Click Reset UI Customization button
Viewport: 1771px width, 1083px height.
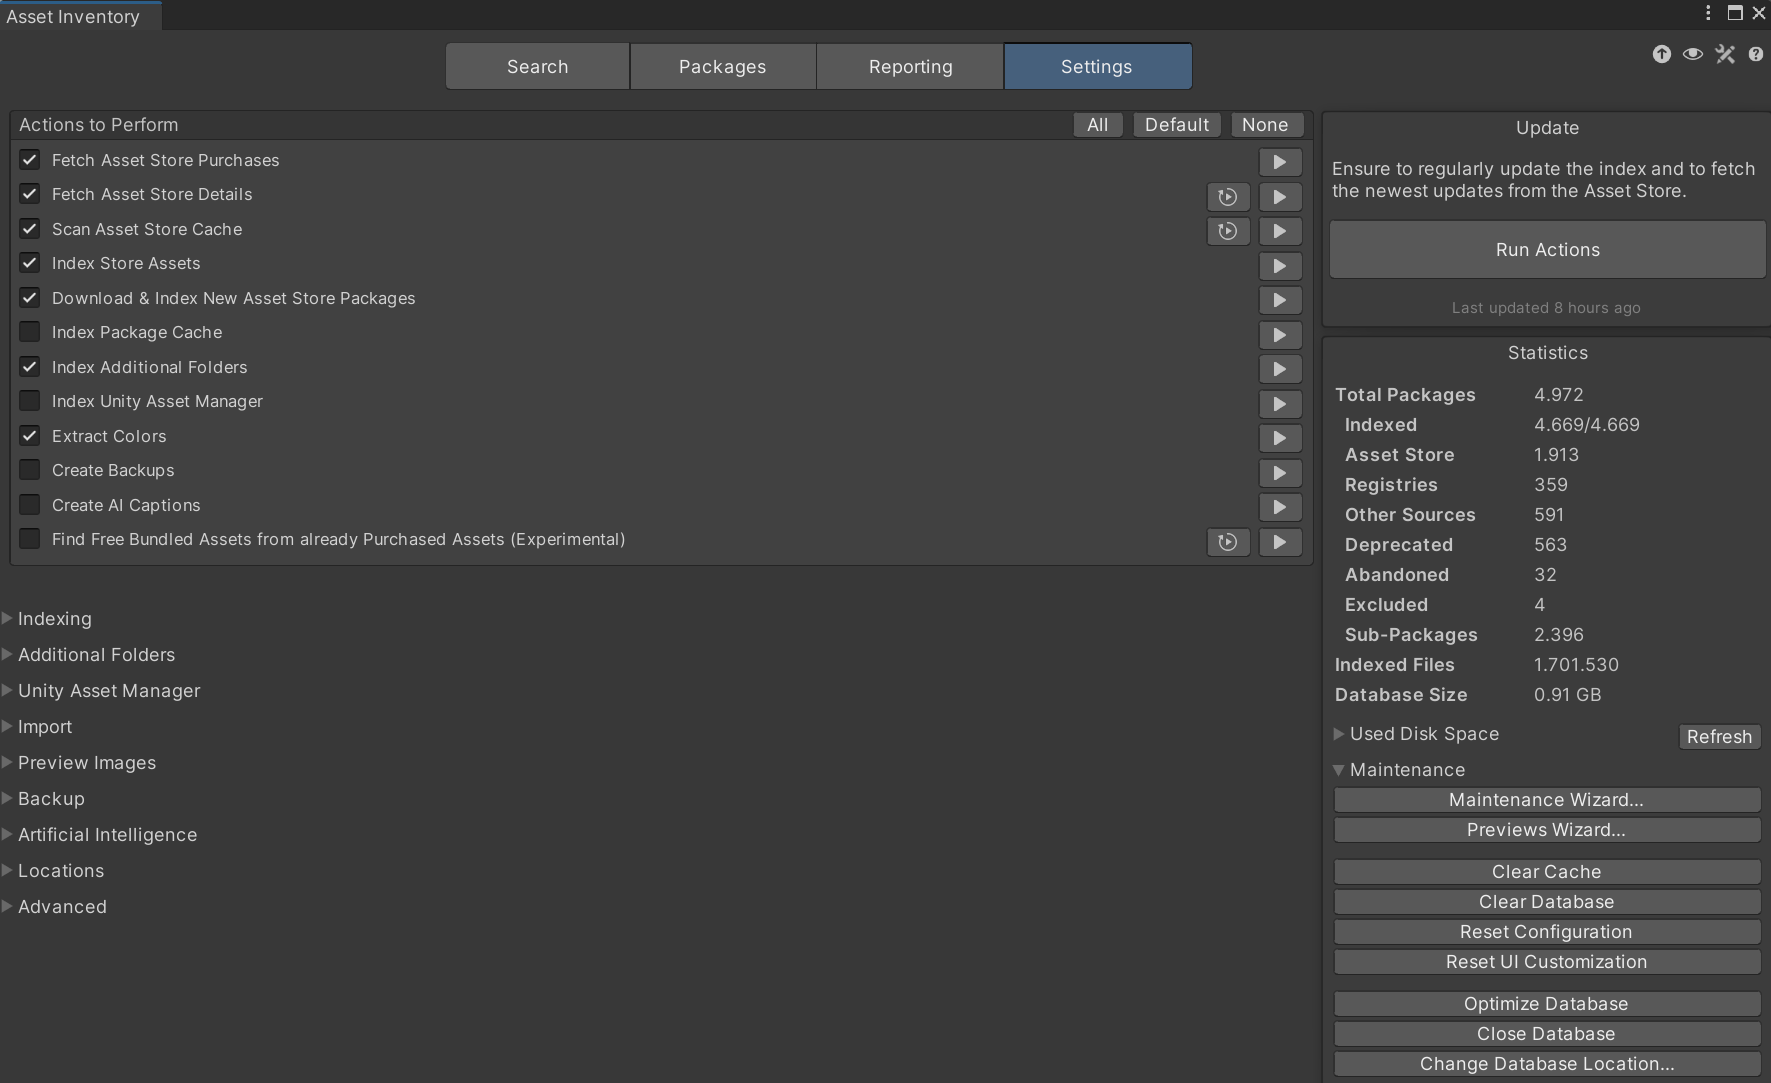1547,962
